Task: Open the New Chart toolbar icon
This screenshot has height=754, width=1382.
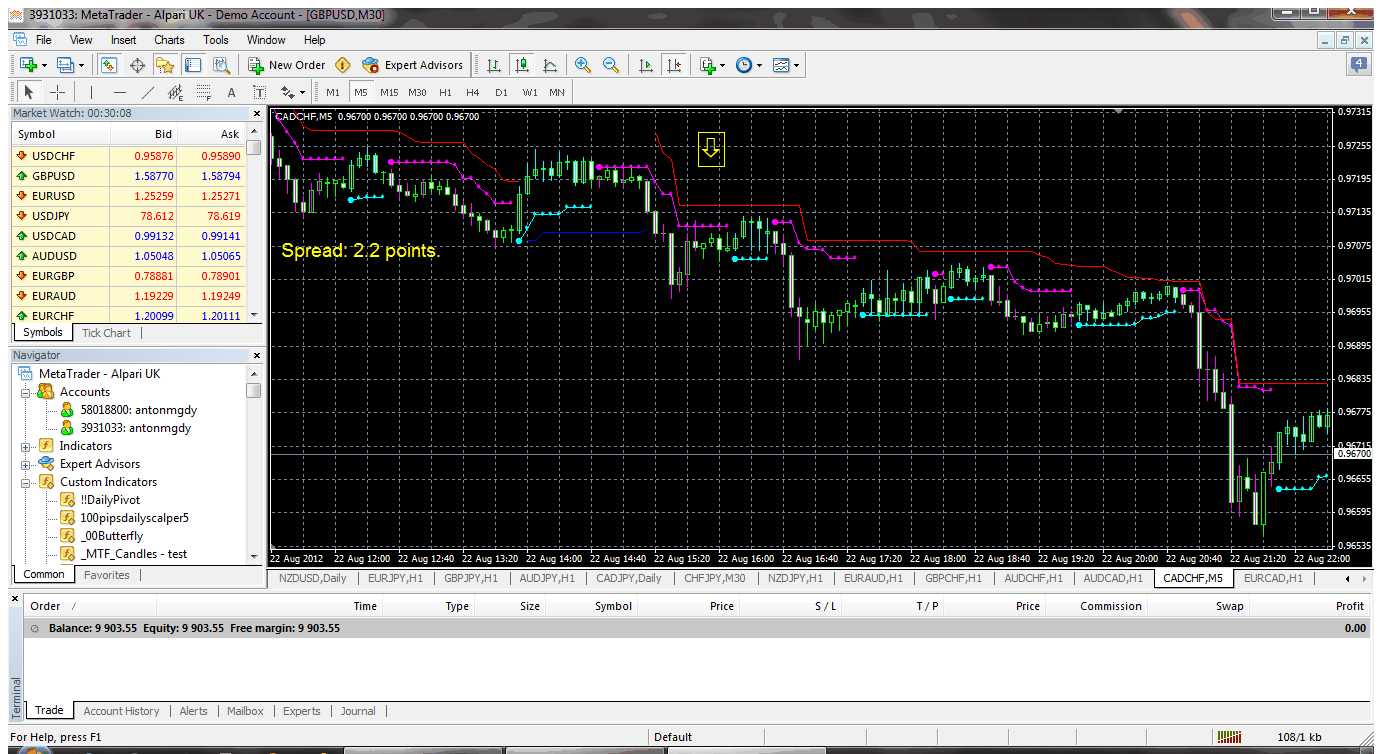Action: 28,65
